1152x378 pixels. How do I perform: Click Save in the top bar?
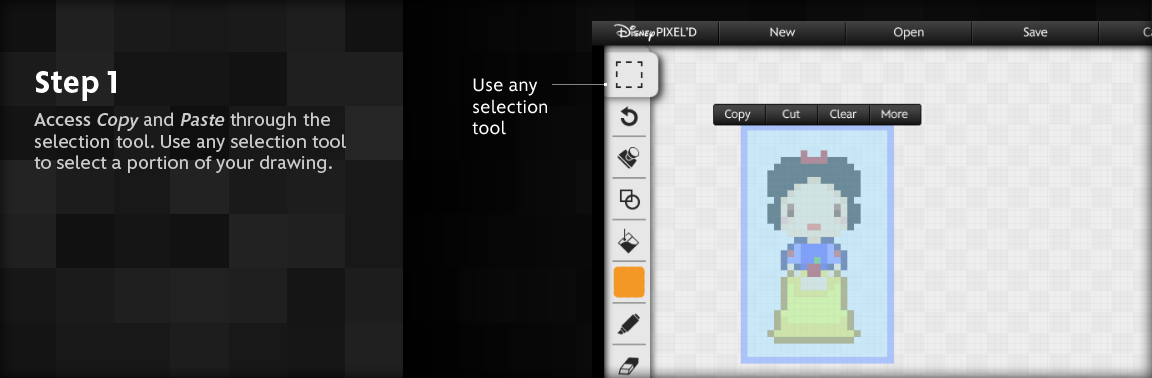[x=1035, y=32]
